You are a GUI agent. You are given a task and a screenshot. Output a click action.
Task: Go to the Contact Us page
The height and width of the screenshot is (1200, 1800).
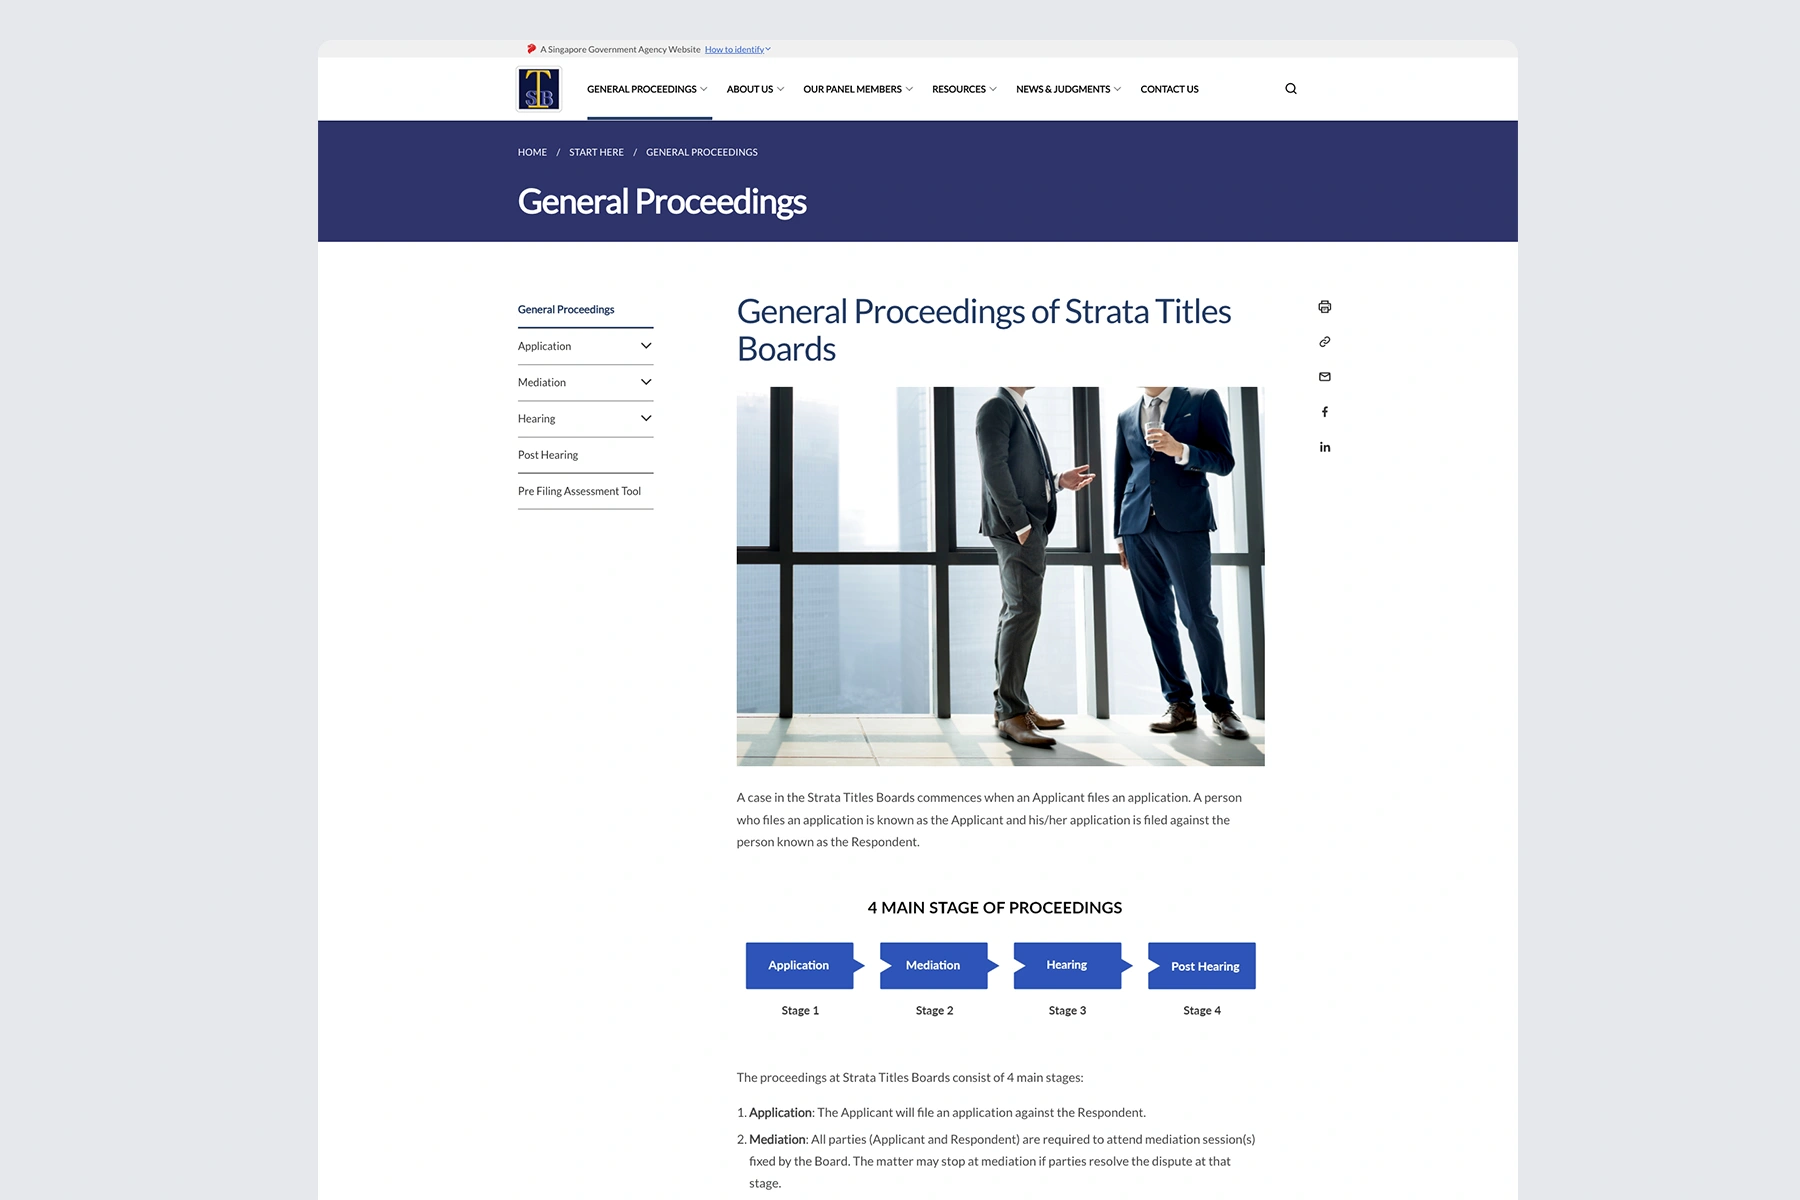coord(1169,89)
